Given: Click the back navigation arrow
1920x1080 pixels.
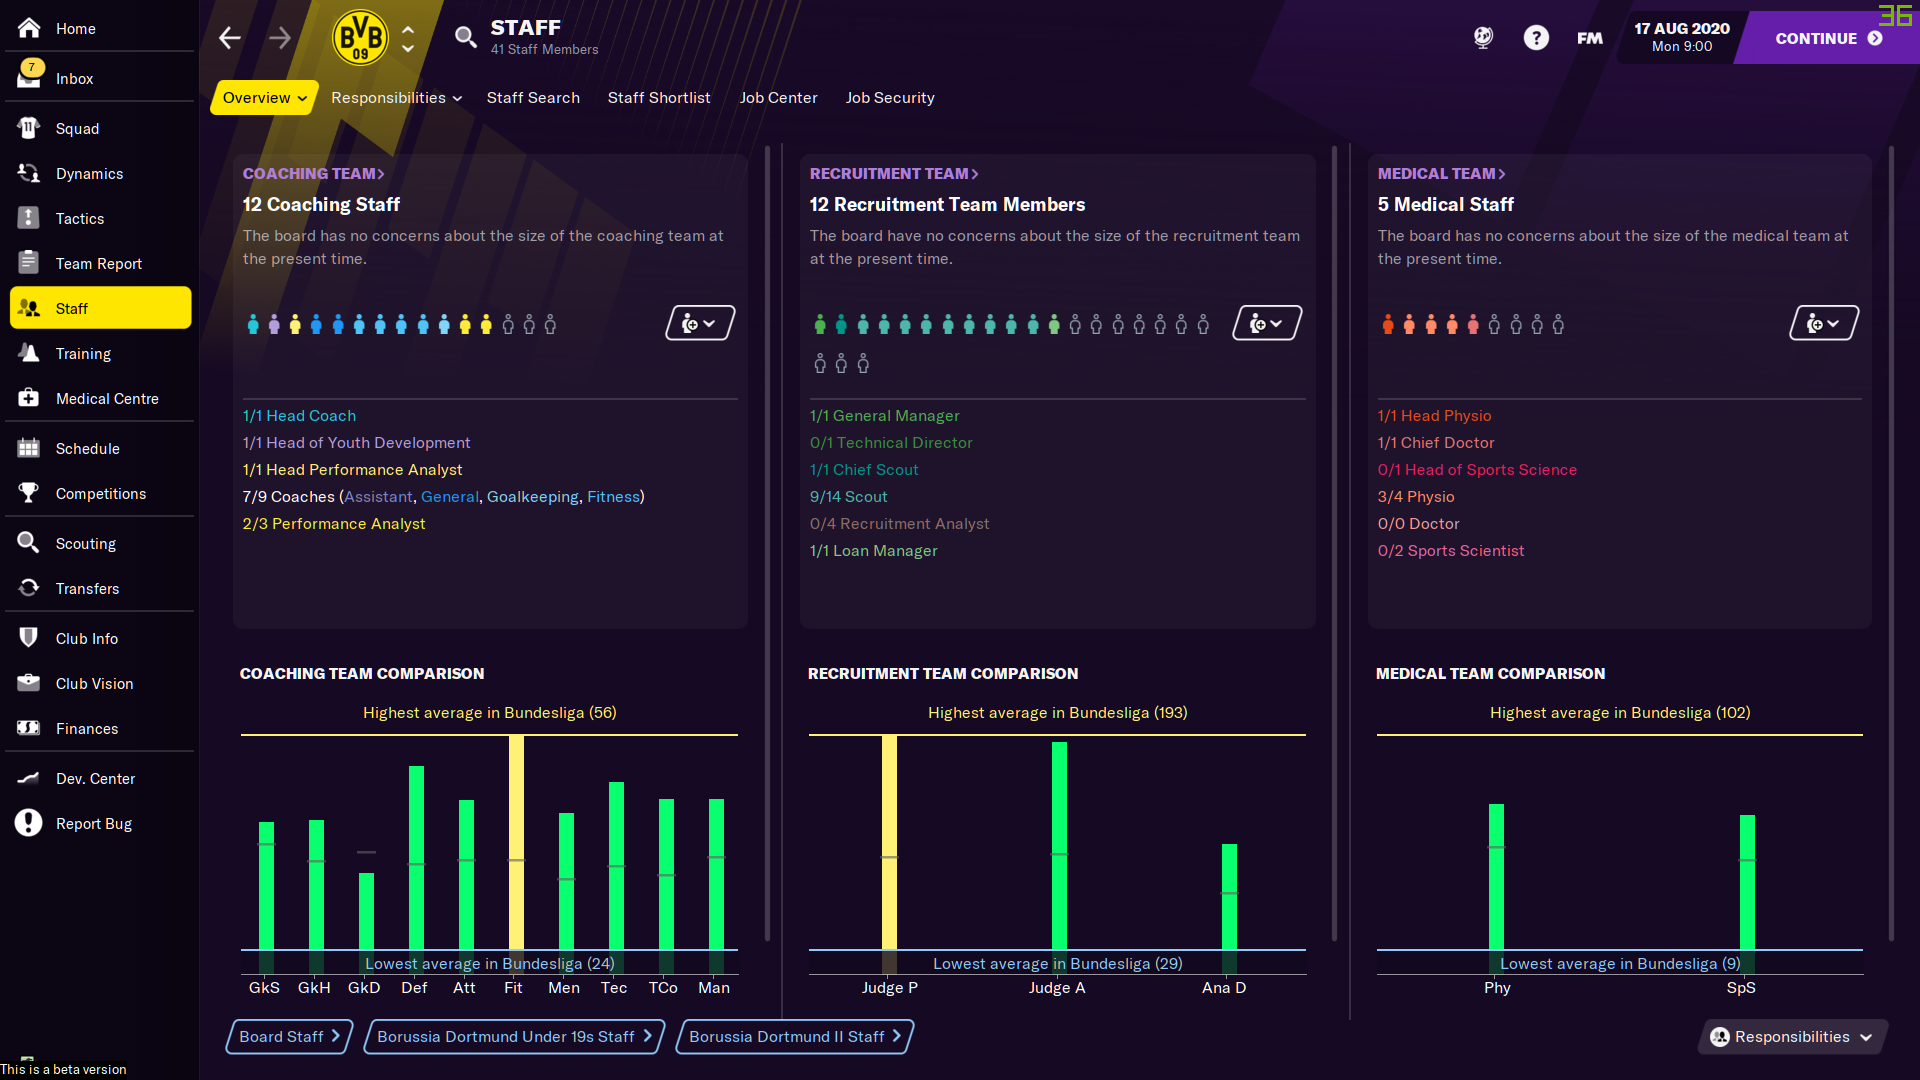Looking at the screenshot, I should point(230,38).
